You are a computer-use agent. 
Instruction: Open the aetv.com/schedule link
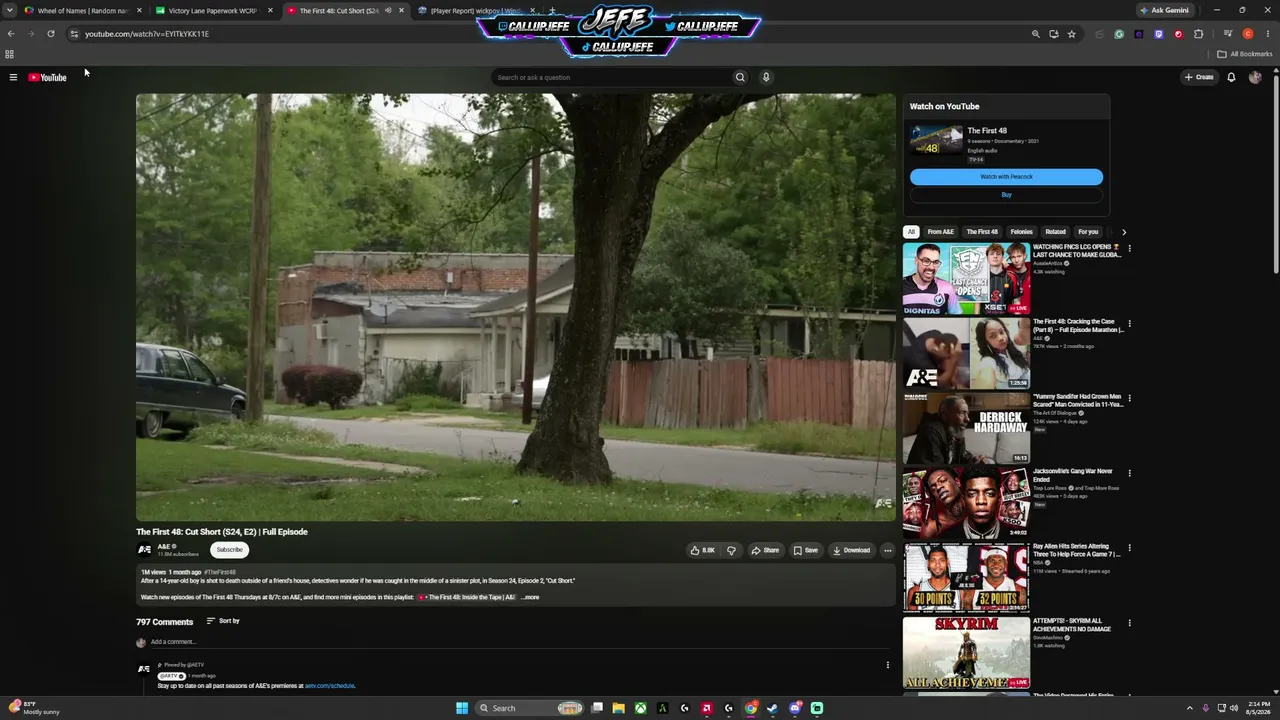click(330, 686)
